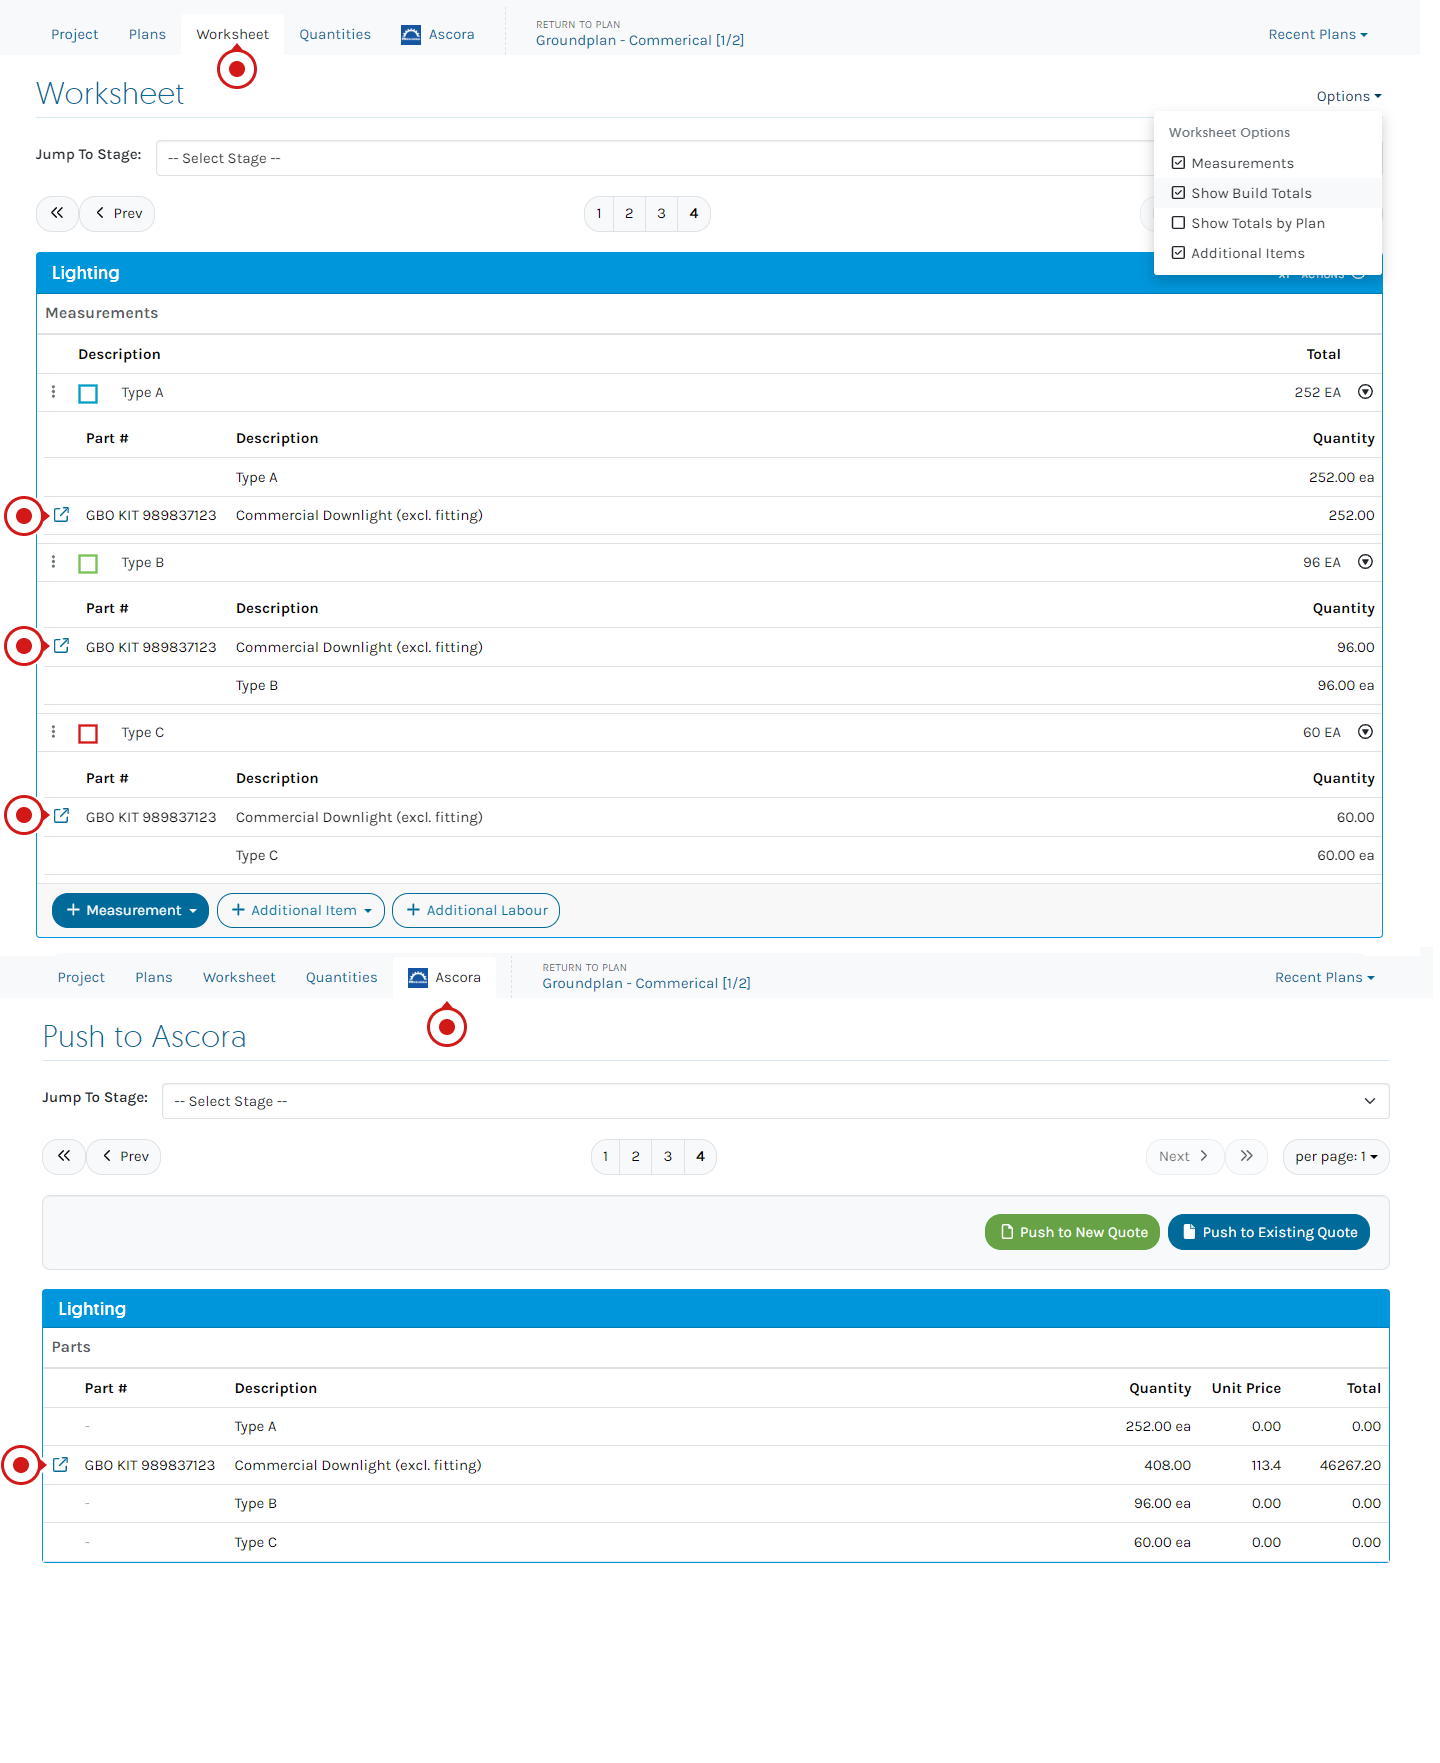
Task: Open external link icon for Type A part row
Action: [61, 515]
